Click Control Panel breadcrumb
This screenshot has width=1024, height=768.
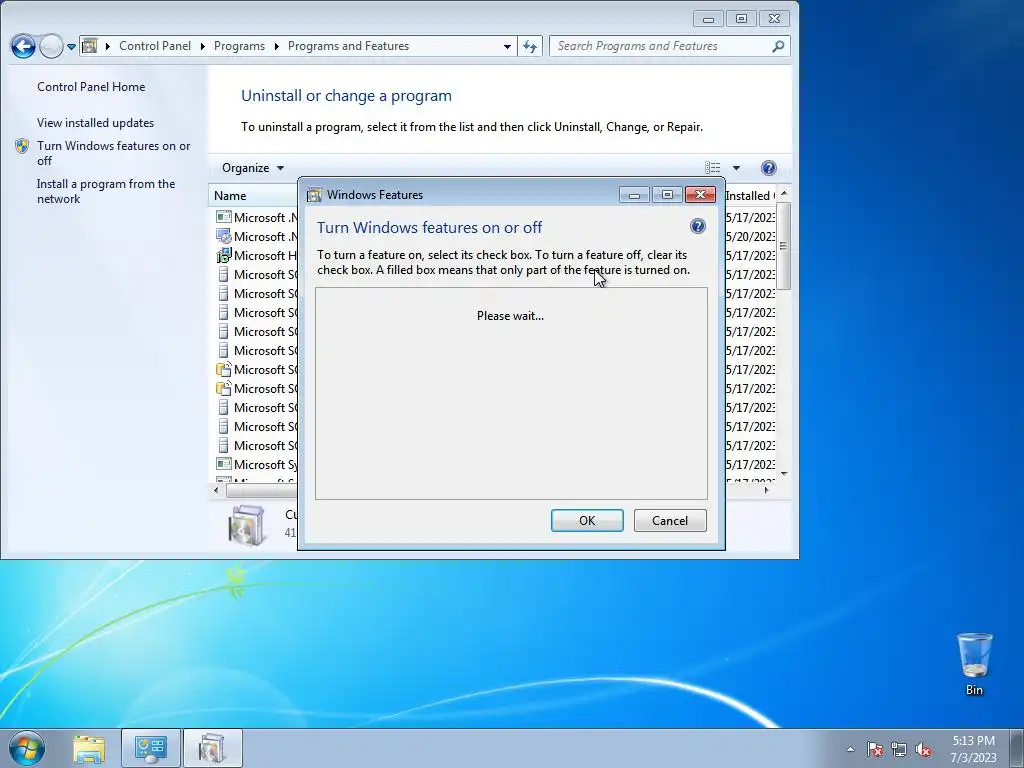155,46
